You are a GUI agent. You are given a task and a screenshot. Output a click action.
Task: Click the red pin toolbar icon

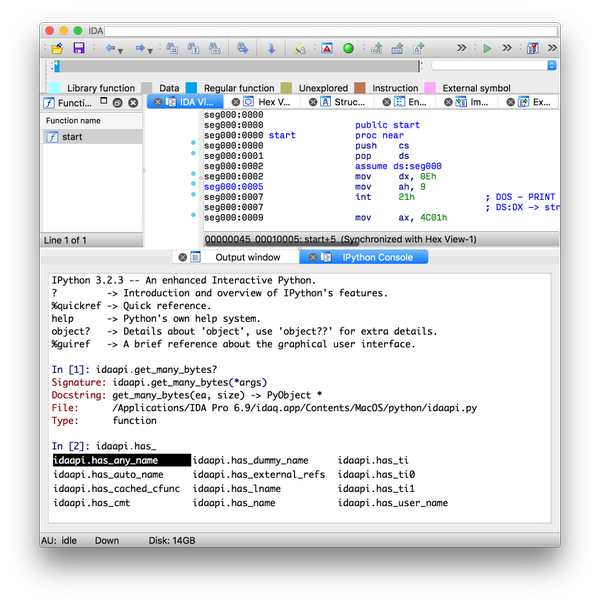coord(533,48)
